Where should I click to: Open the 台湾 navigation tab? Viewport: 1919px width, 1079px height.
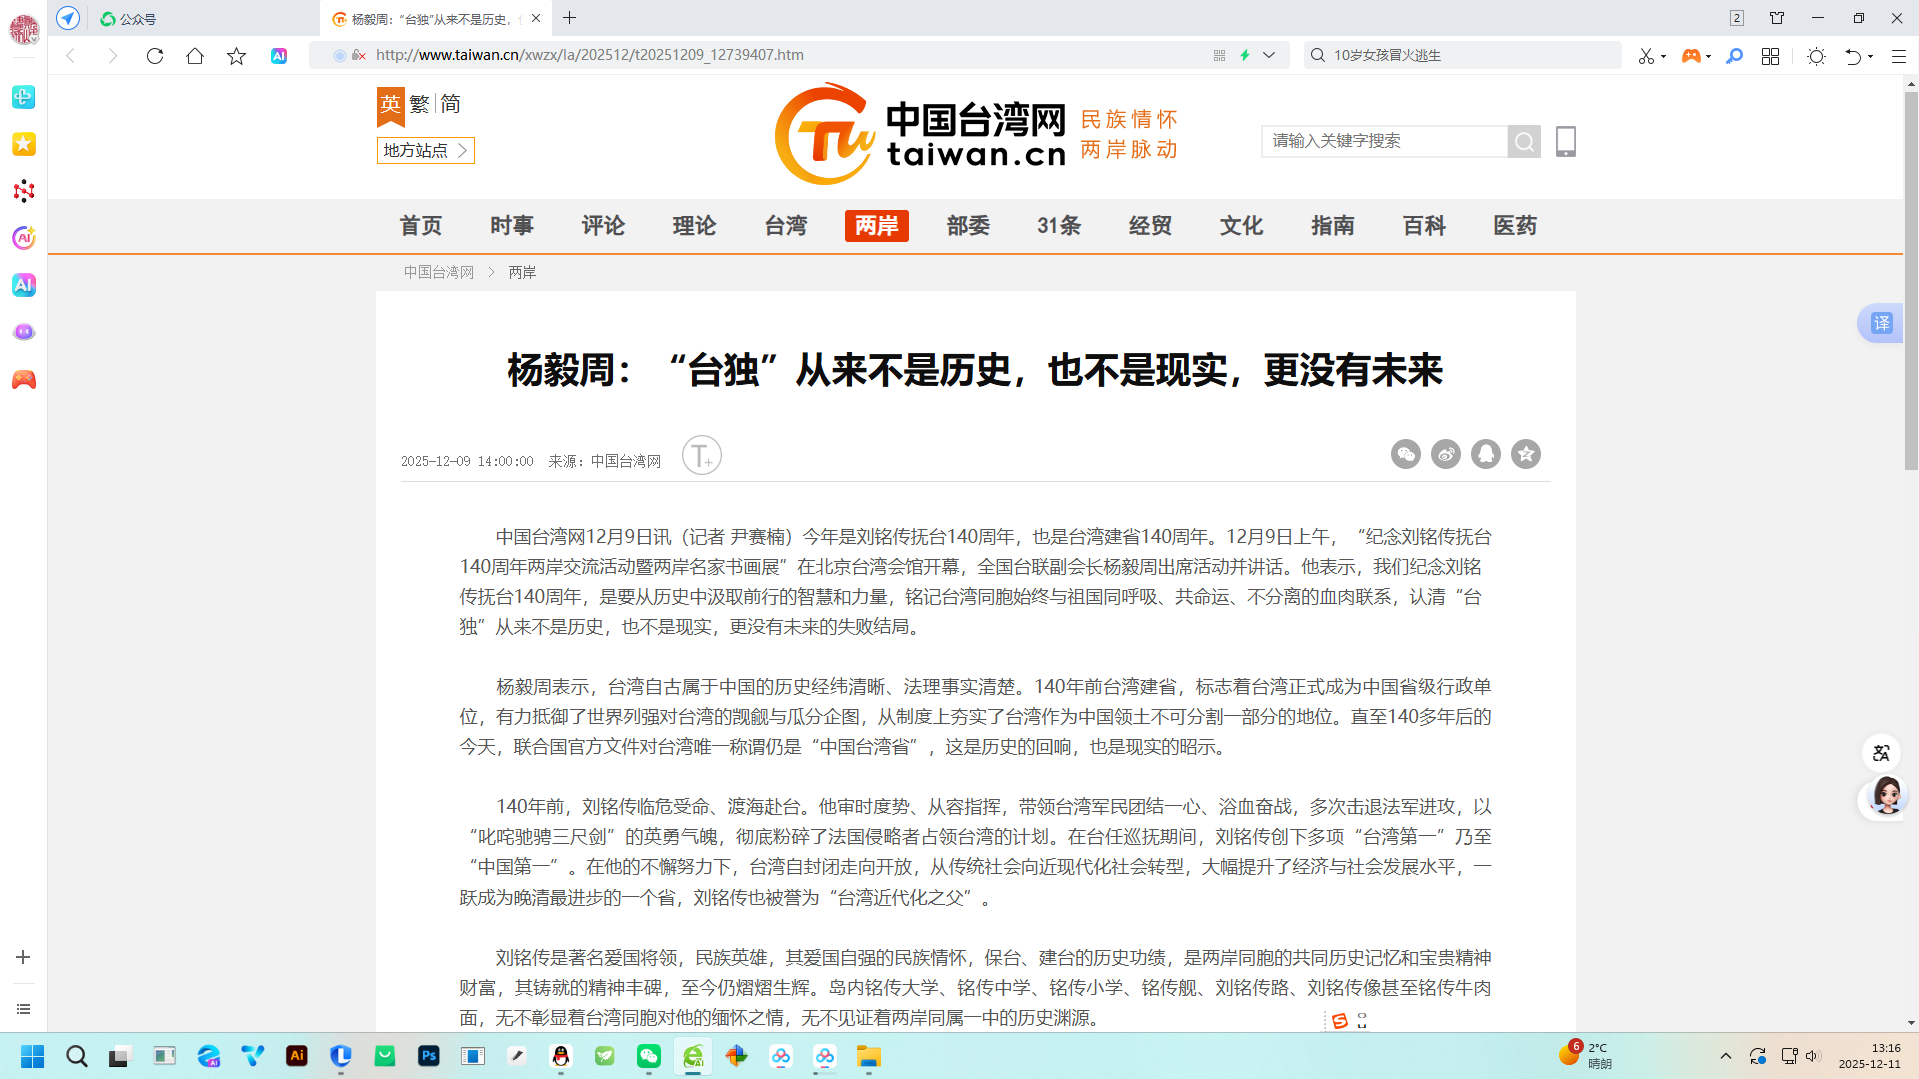pos(785,226)
